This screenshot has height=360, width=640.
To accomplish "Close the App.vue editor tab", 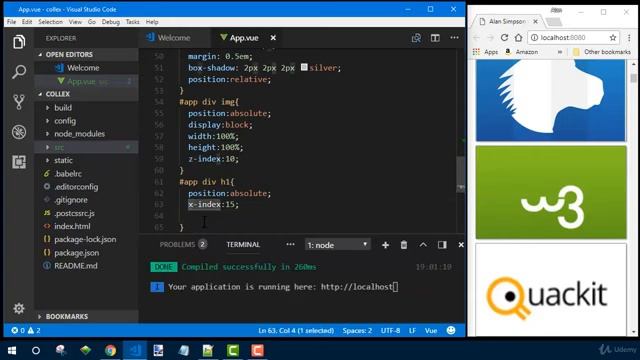I will (x=273, y=38).
